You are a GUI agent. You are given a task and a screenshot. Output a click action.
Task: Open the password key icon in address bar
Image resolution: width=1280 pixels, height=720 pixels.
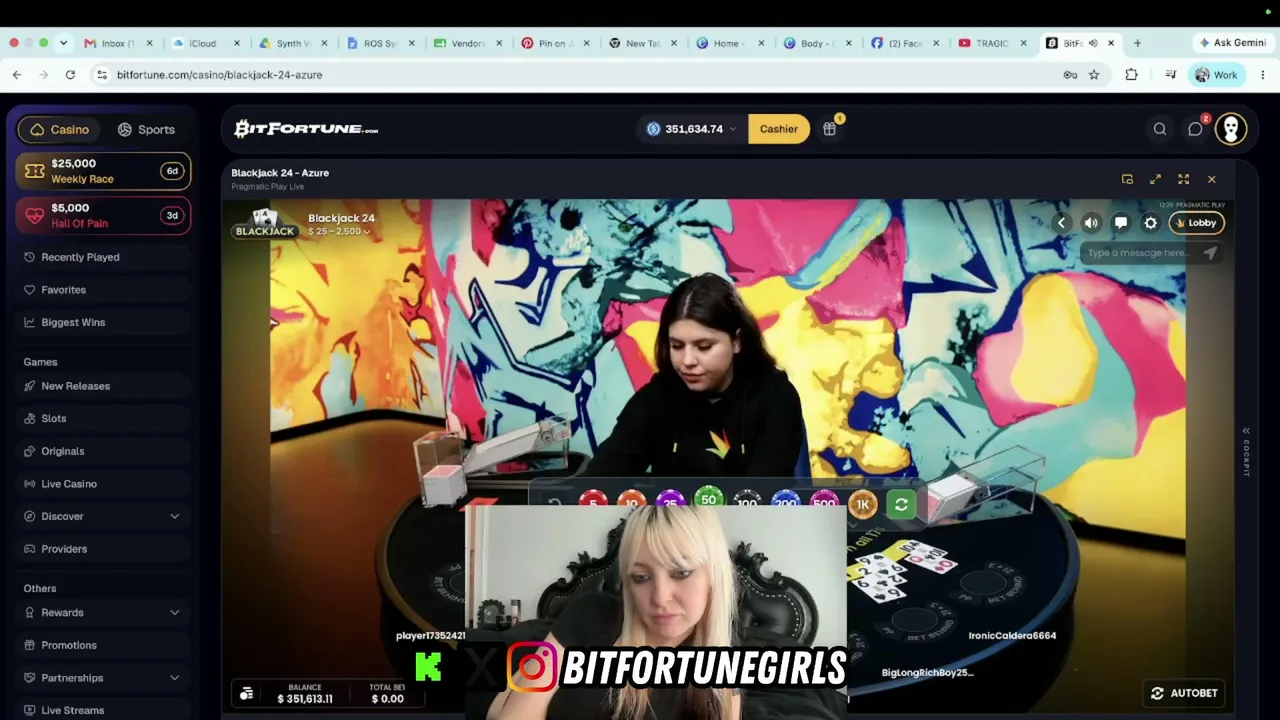pyautogui.click(x=1070, y=75)
